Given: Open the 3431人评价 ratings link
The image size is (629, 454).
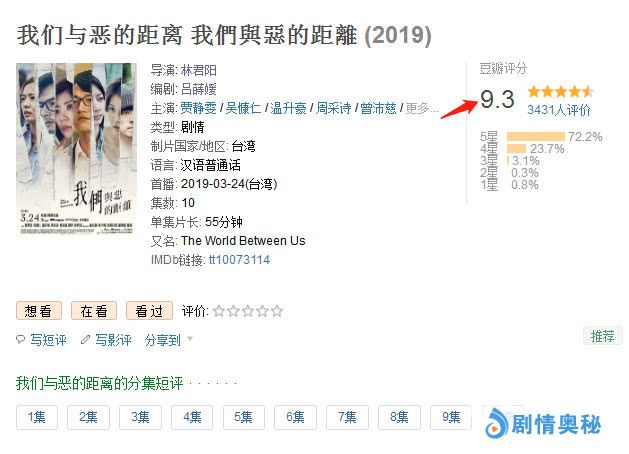Looking at the screenshot, I should coord(559,110).
